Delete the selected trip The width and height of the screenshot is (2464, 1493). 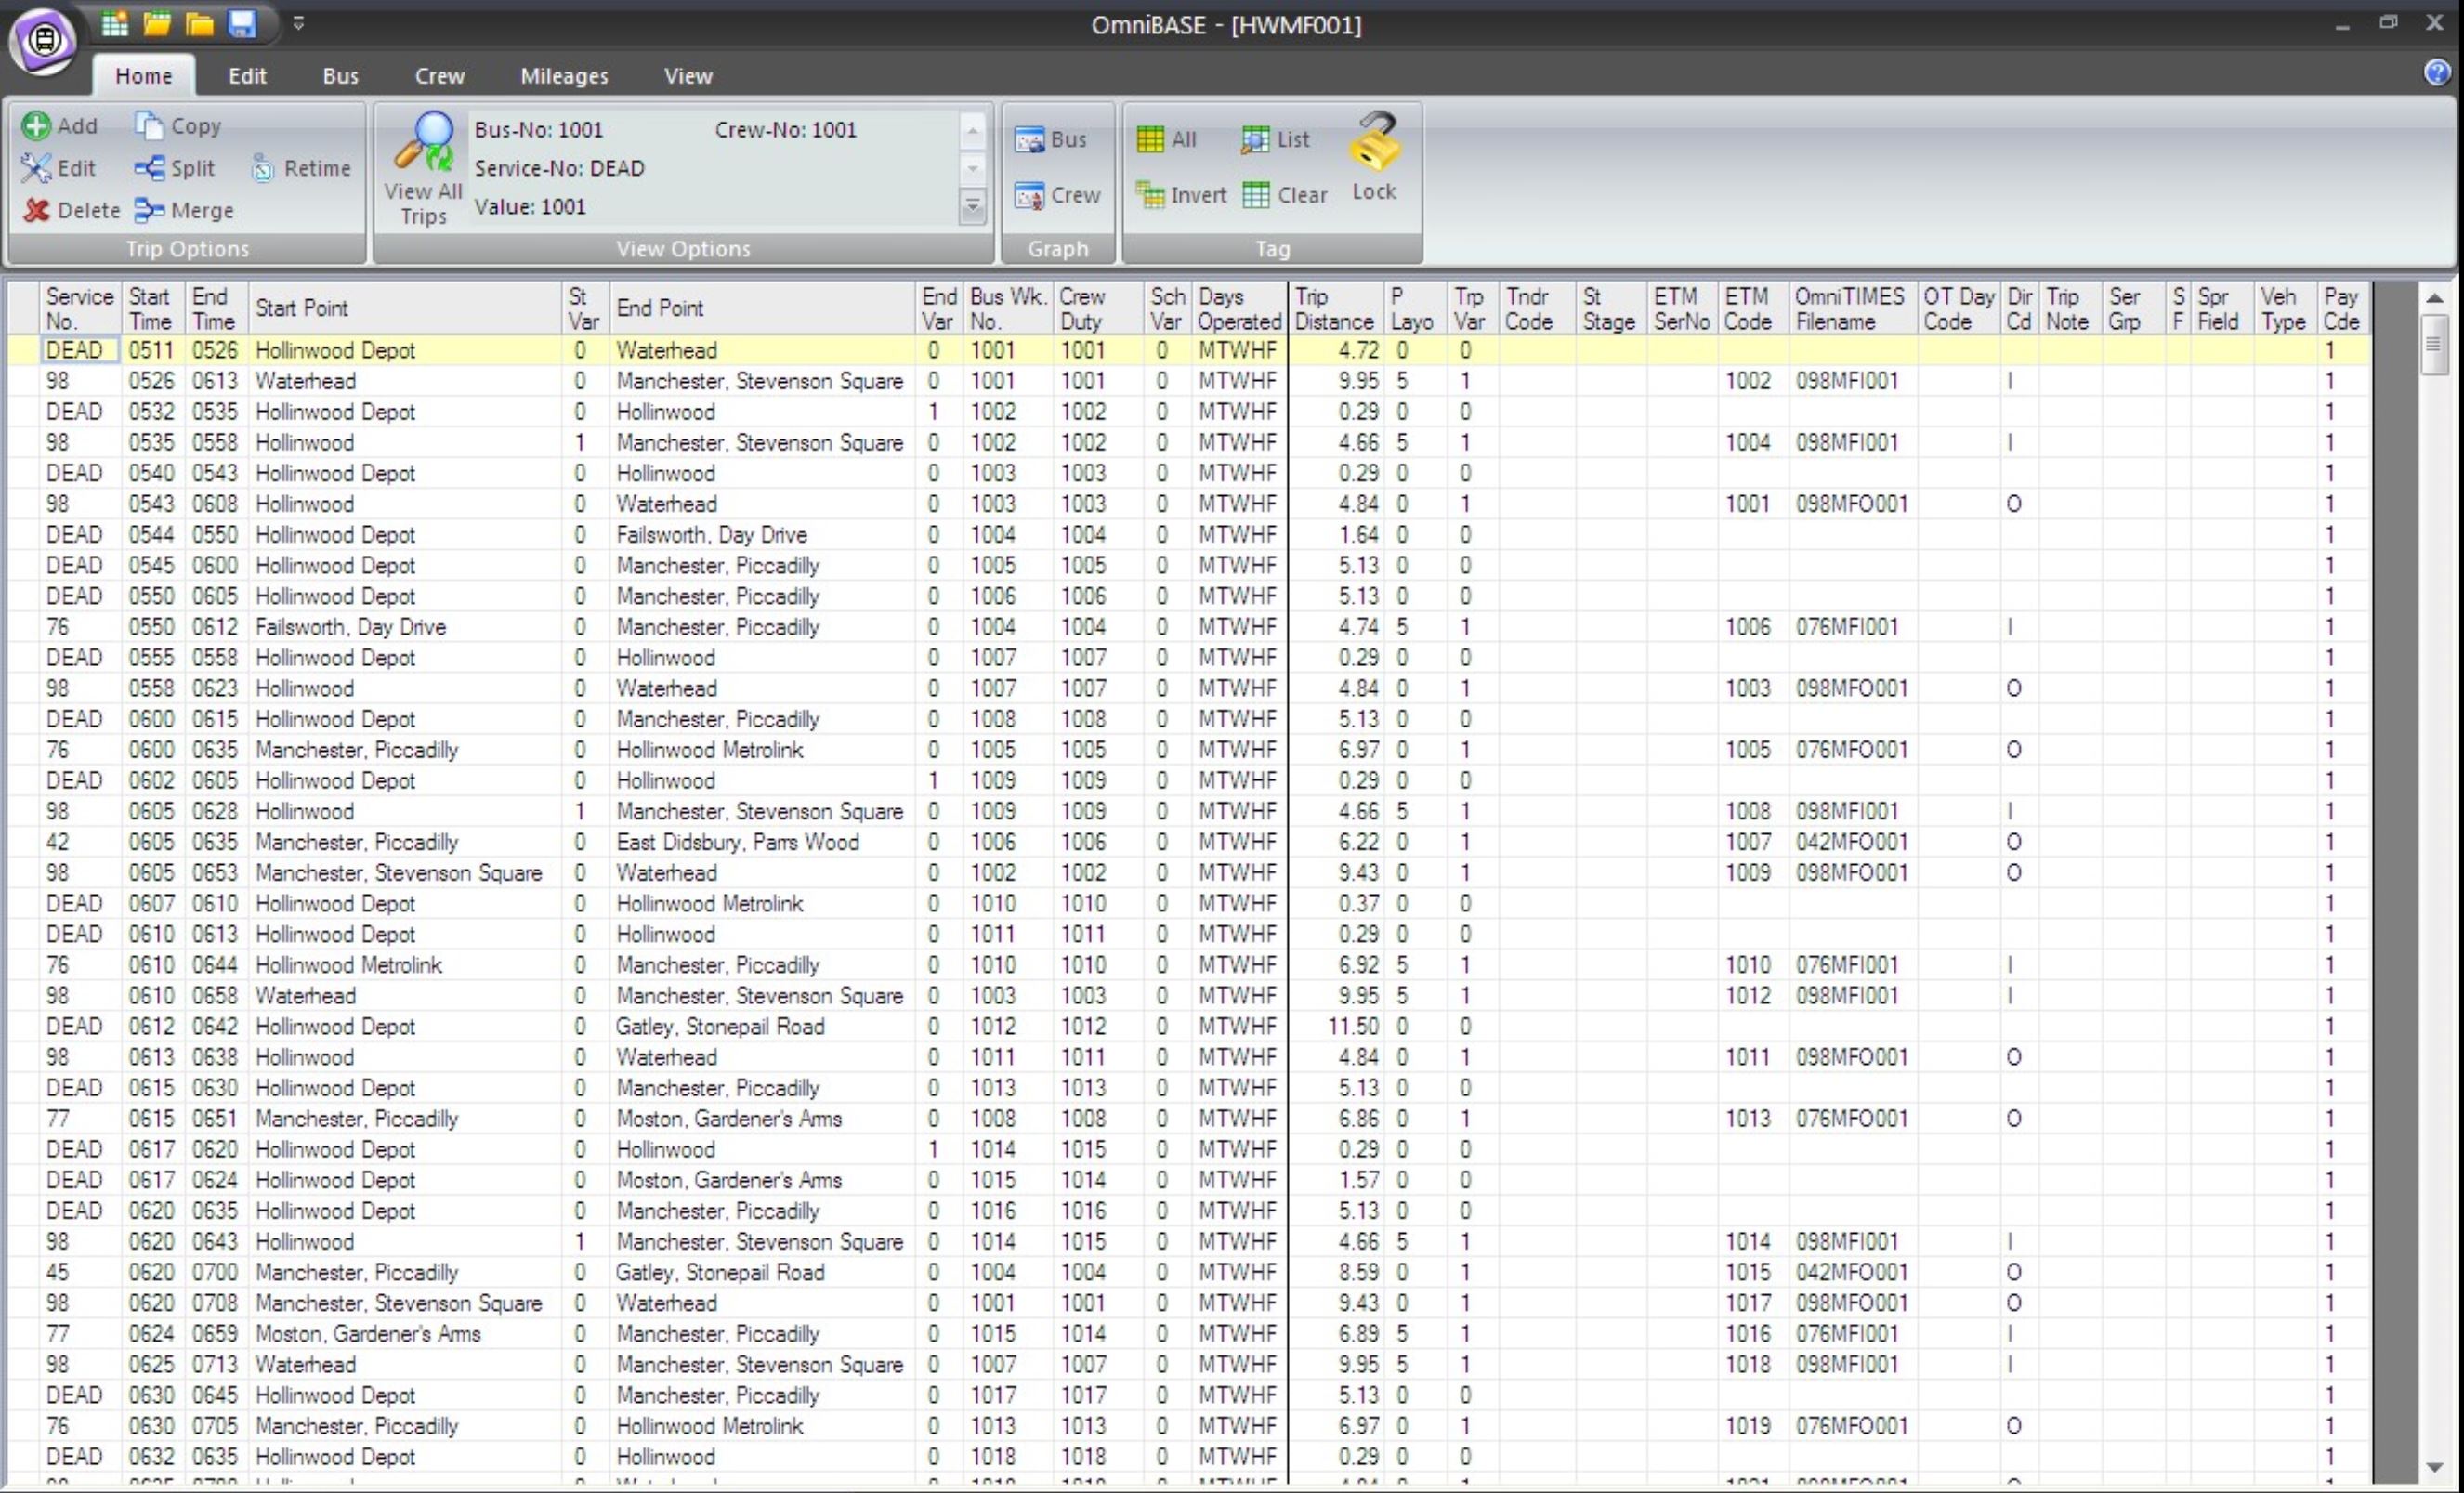click(73, 210)
